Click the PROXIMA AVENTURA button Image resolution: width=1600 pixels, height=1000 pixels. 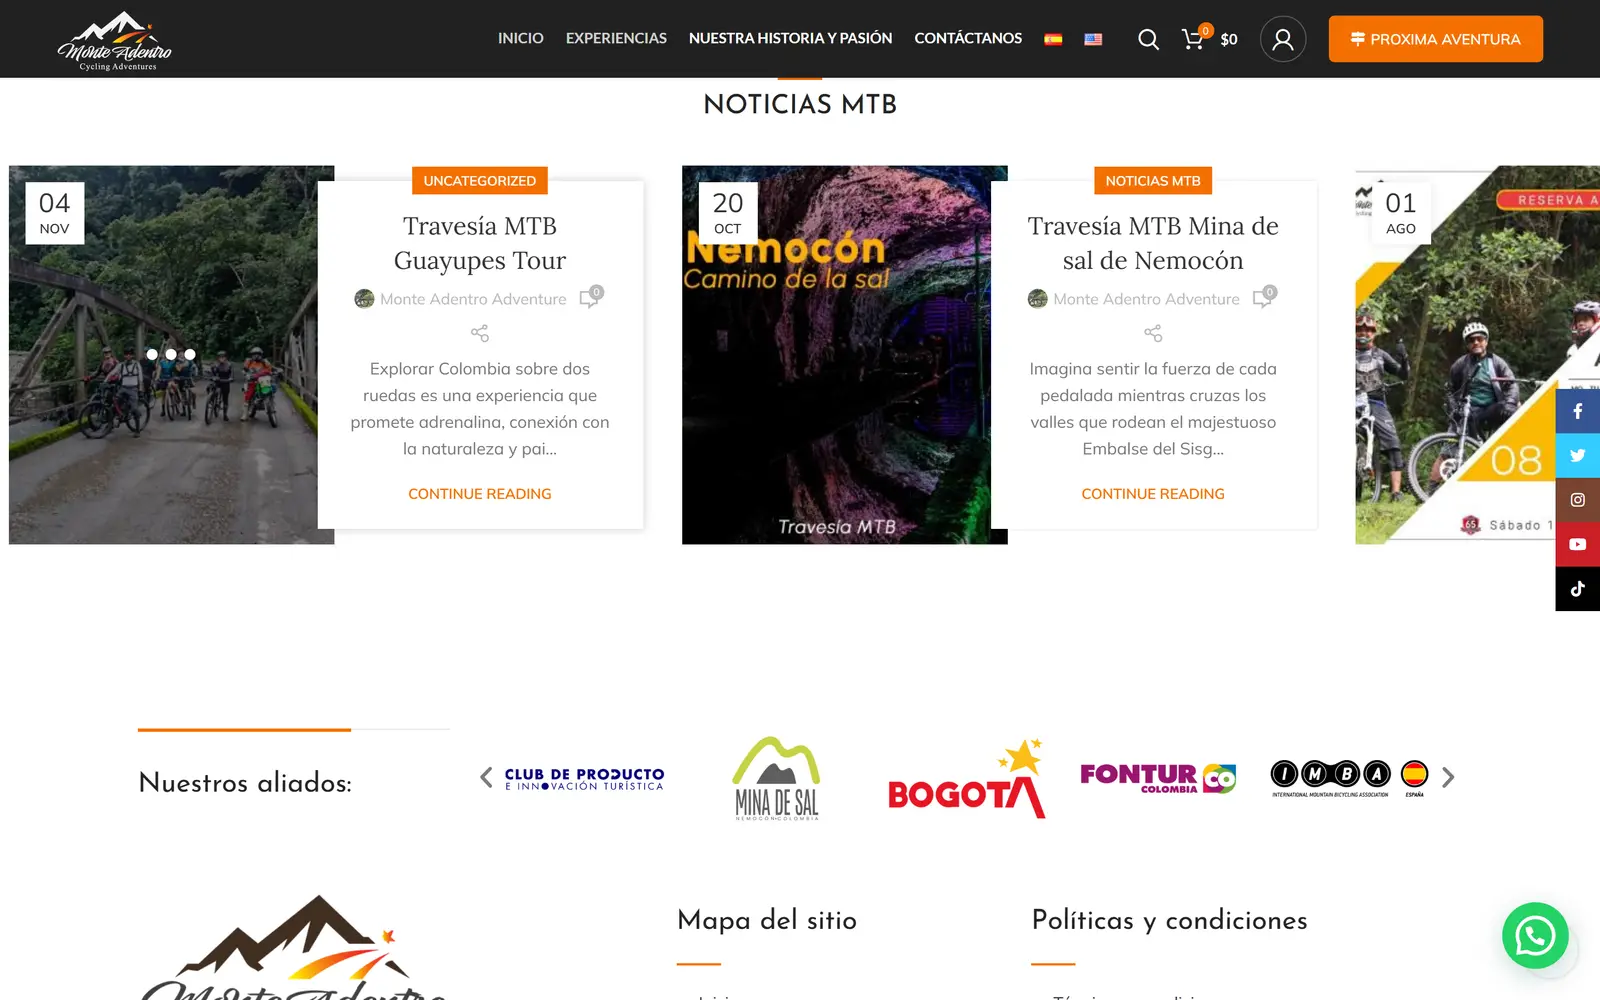tap(1436, 39)
